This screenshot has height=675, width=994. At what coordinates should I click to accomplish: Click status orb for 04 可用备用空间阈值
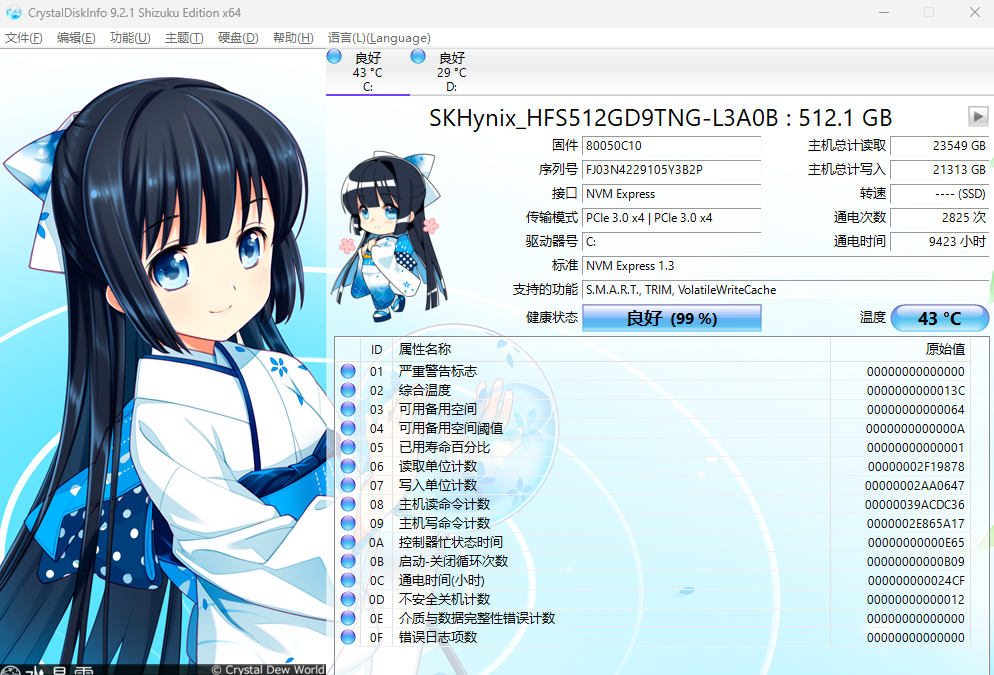pos(348,428)
